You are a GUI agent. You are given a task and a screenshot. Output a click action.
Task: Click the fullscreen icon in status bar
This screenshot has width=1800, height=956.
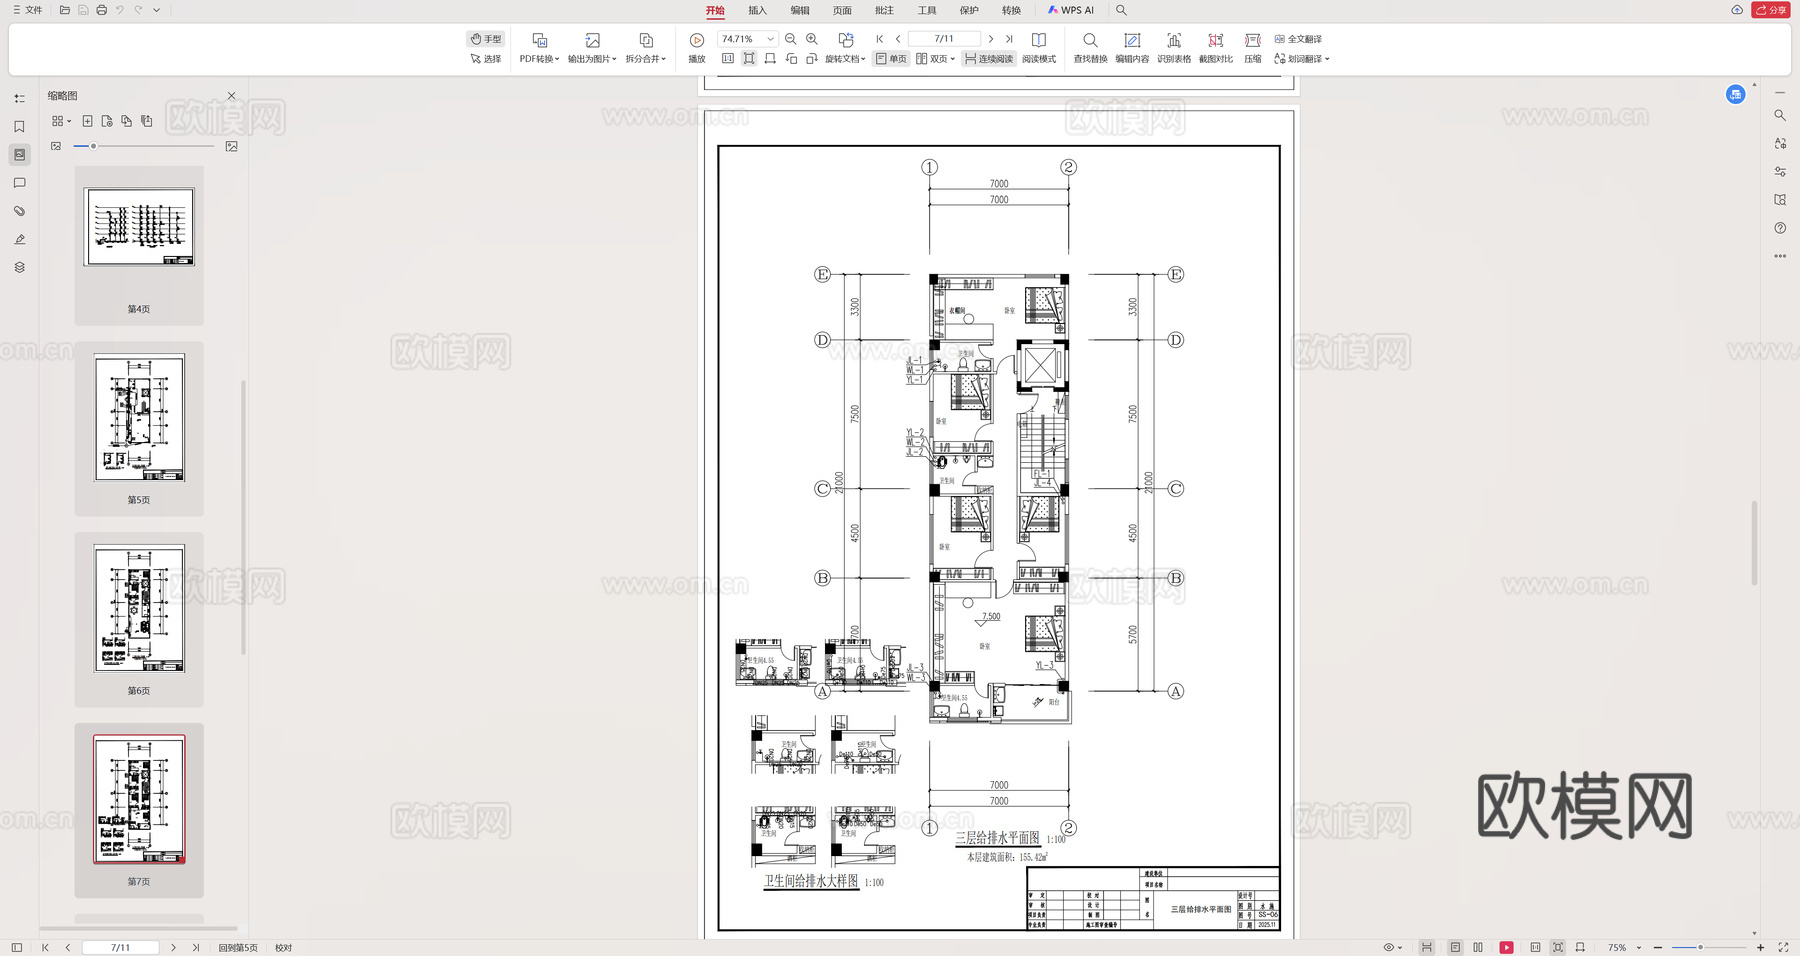[1783, 947]
